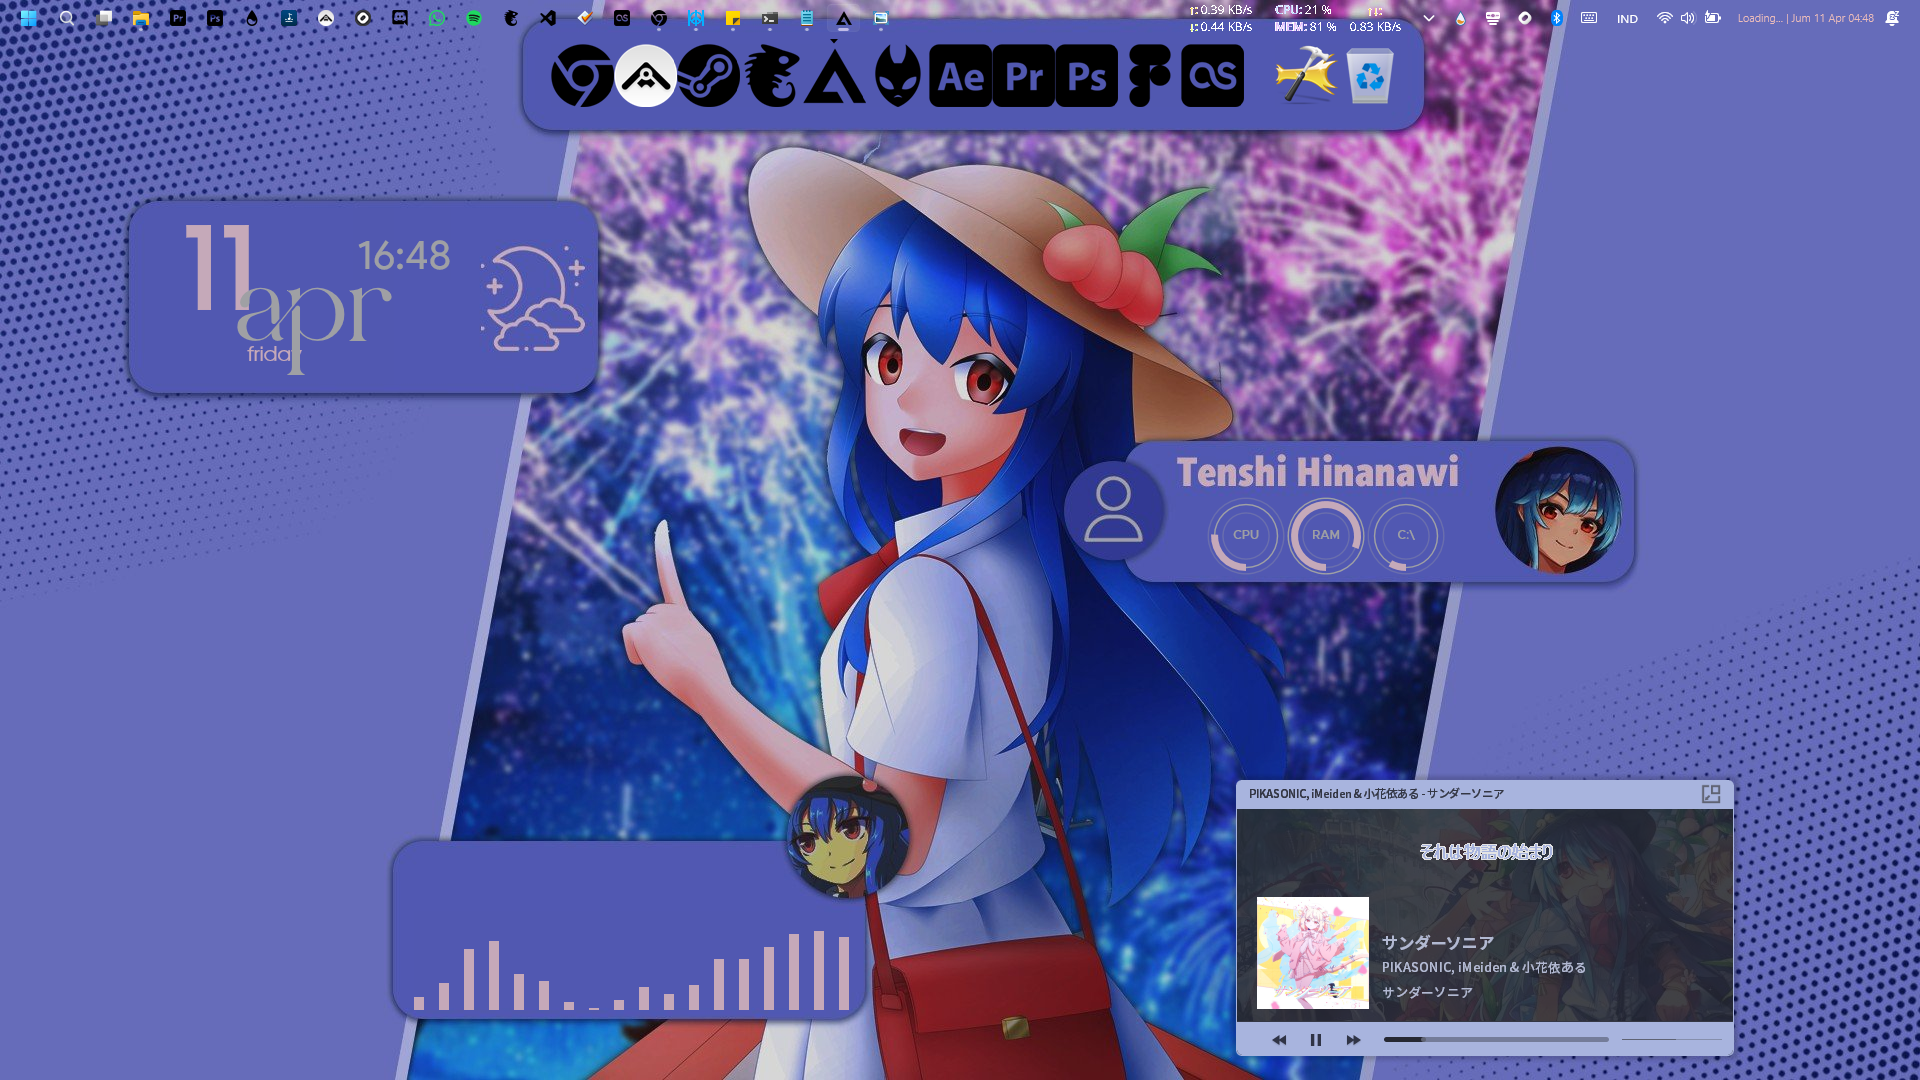Click the PIKASONIC, iMeiden artist line in player

tap(1484, 967)
